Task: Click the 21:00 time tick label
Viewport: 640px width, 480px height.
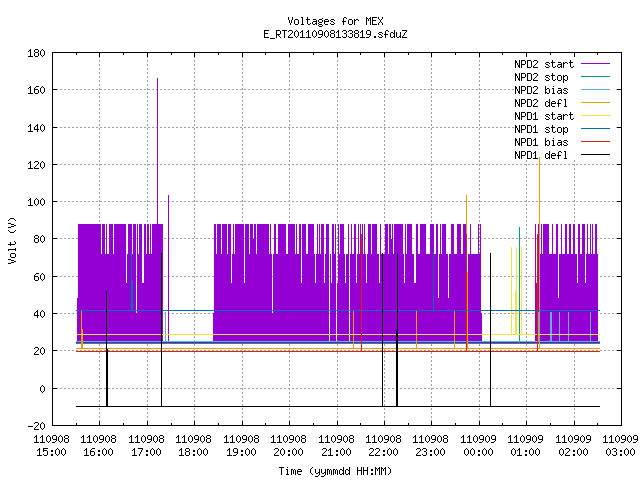Action: tap(336, 452)
